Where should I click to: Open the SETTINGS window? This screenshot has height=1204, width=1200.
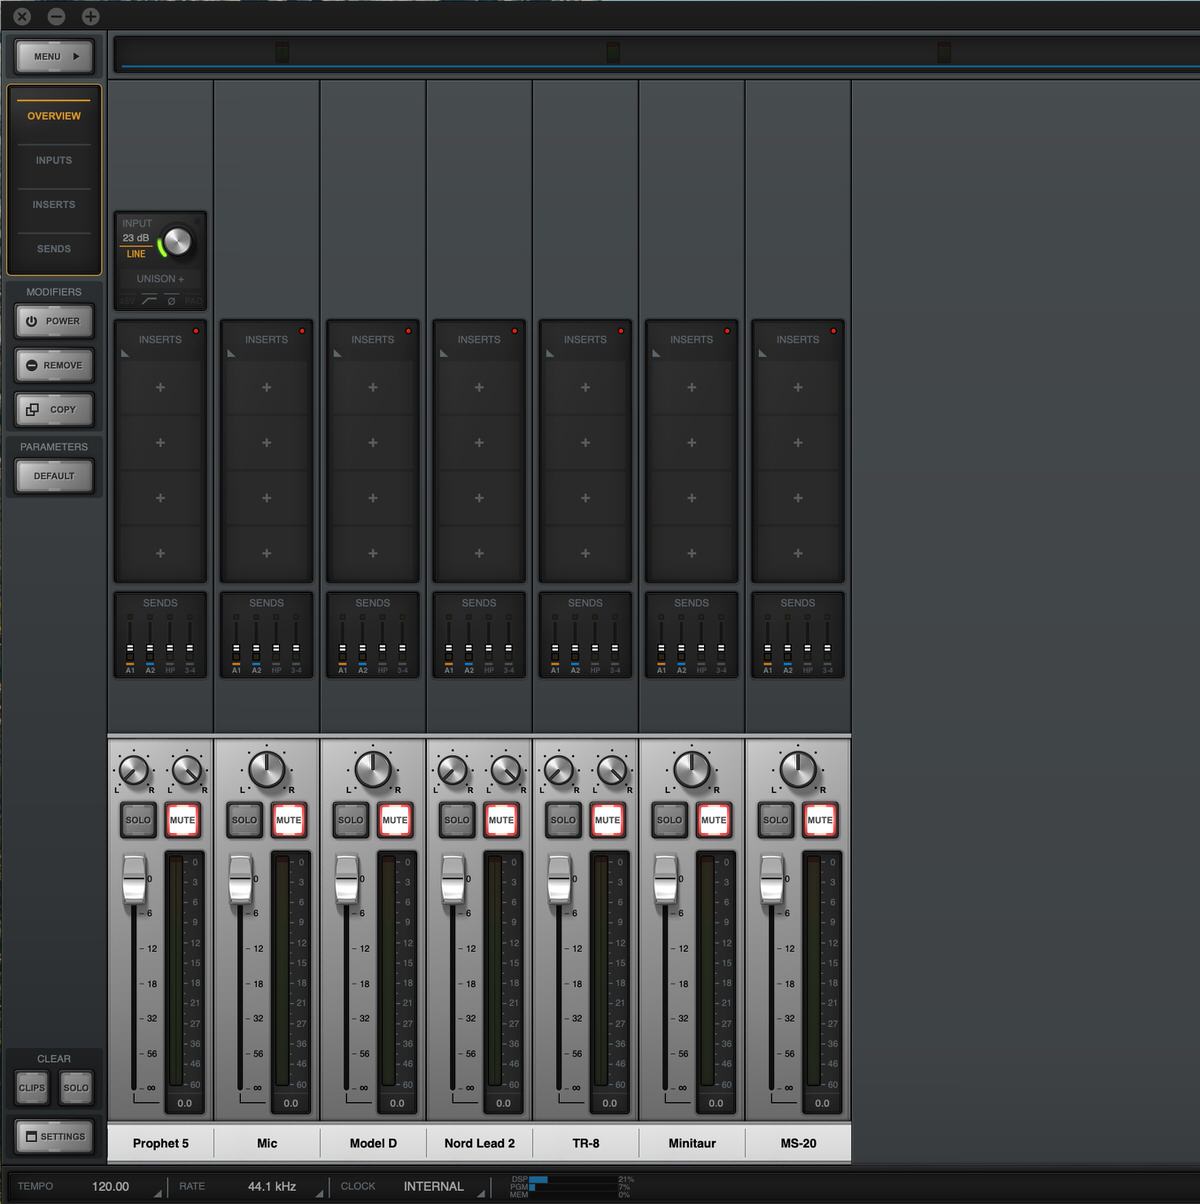[54, 1136]
